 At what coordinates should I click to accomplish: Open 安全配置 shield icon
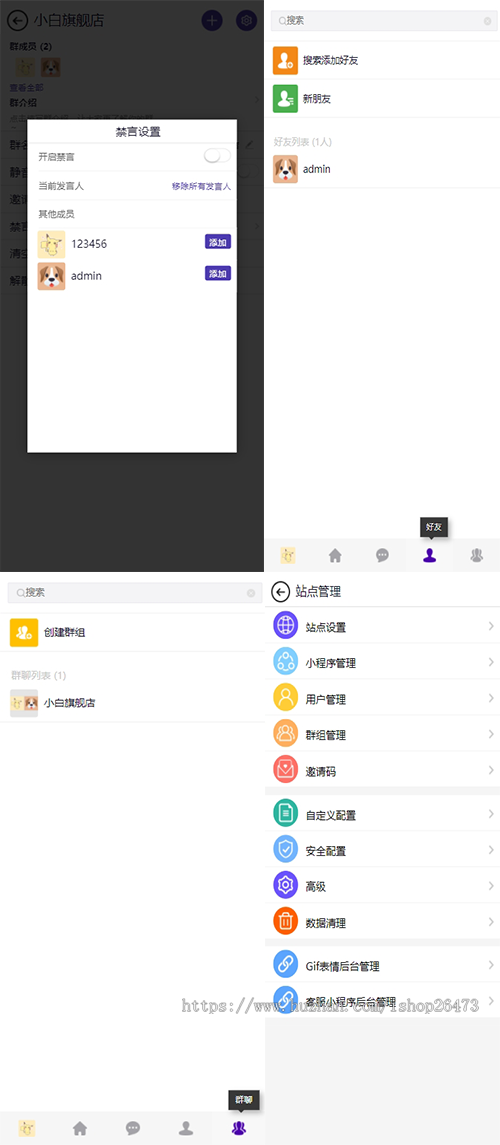pyautogui.click(x=285, y=849)
